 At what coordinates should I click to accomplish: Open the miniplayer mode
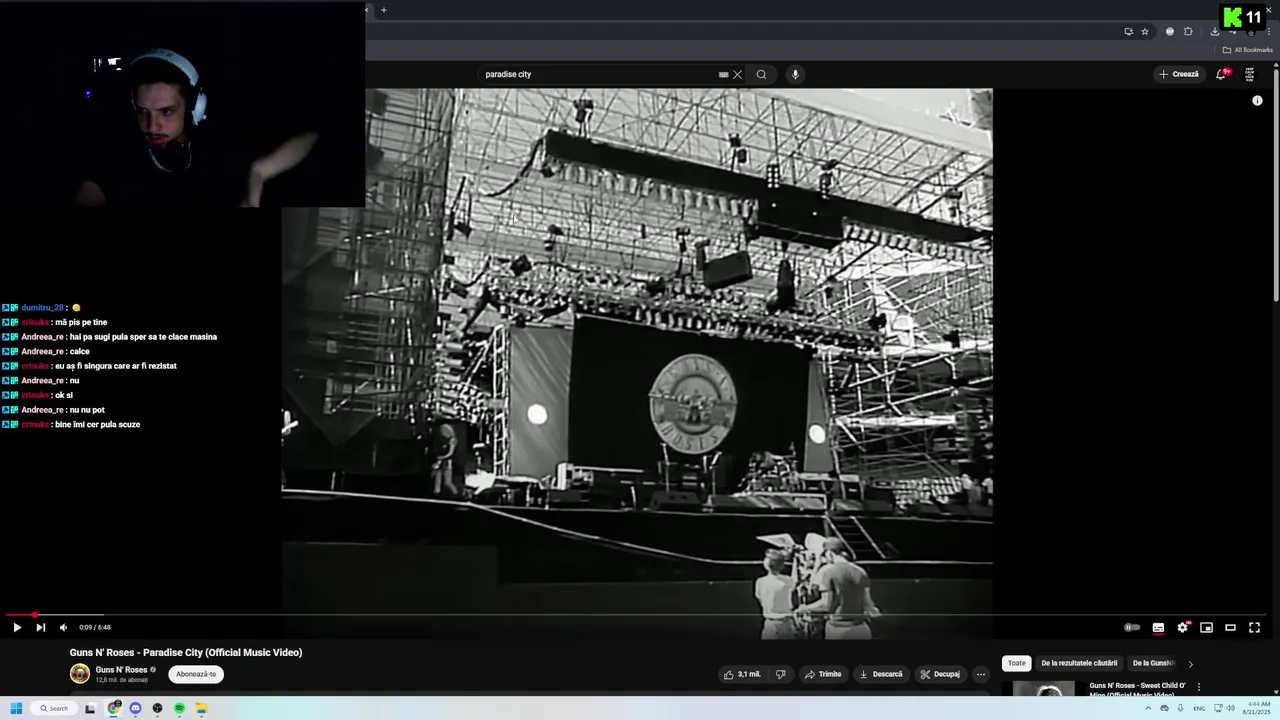pos(1206,627)
